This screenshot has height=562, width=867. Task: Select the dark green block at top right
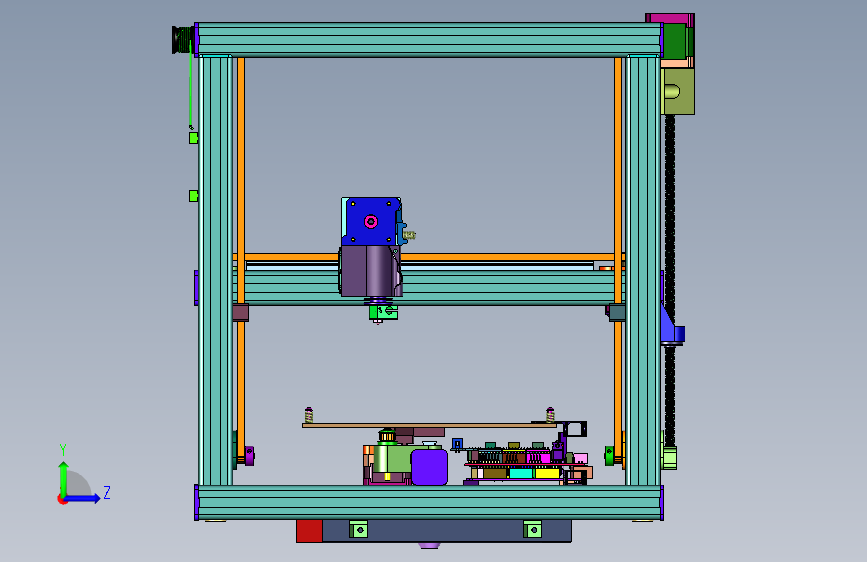(675, 41)
